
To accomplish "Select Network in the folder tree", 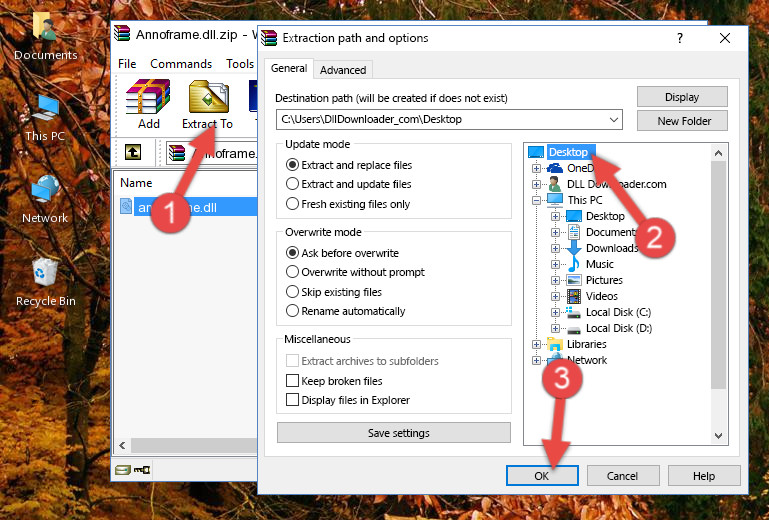I will [x=587, y=360].
